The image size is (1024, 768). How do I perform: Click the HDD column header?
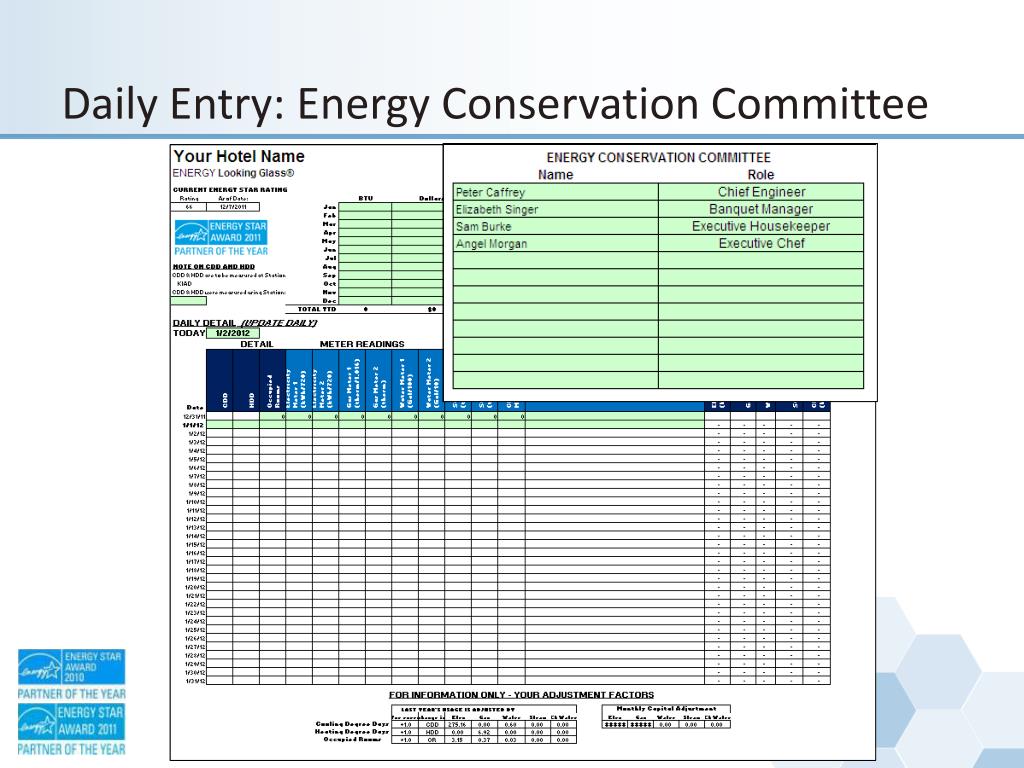click(246, 380)
